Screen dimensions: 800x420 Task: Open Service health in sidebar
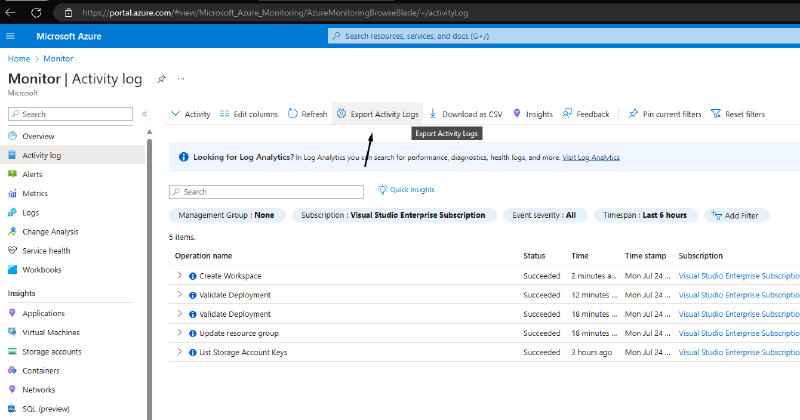(46, 250)
